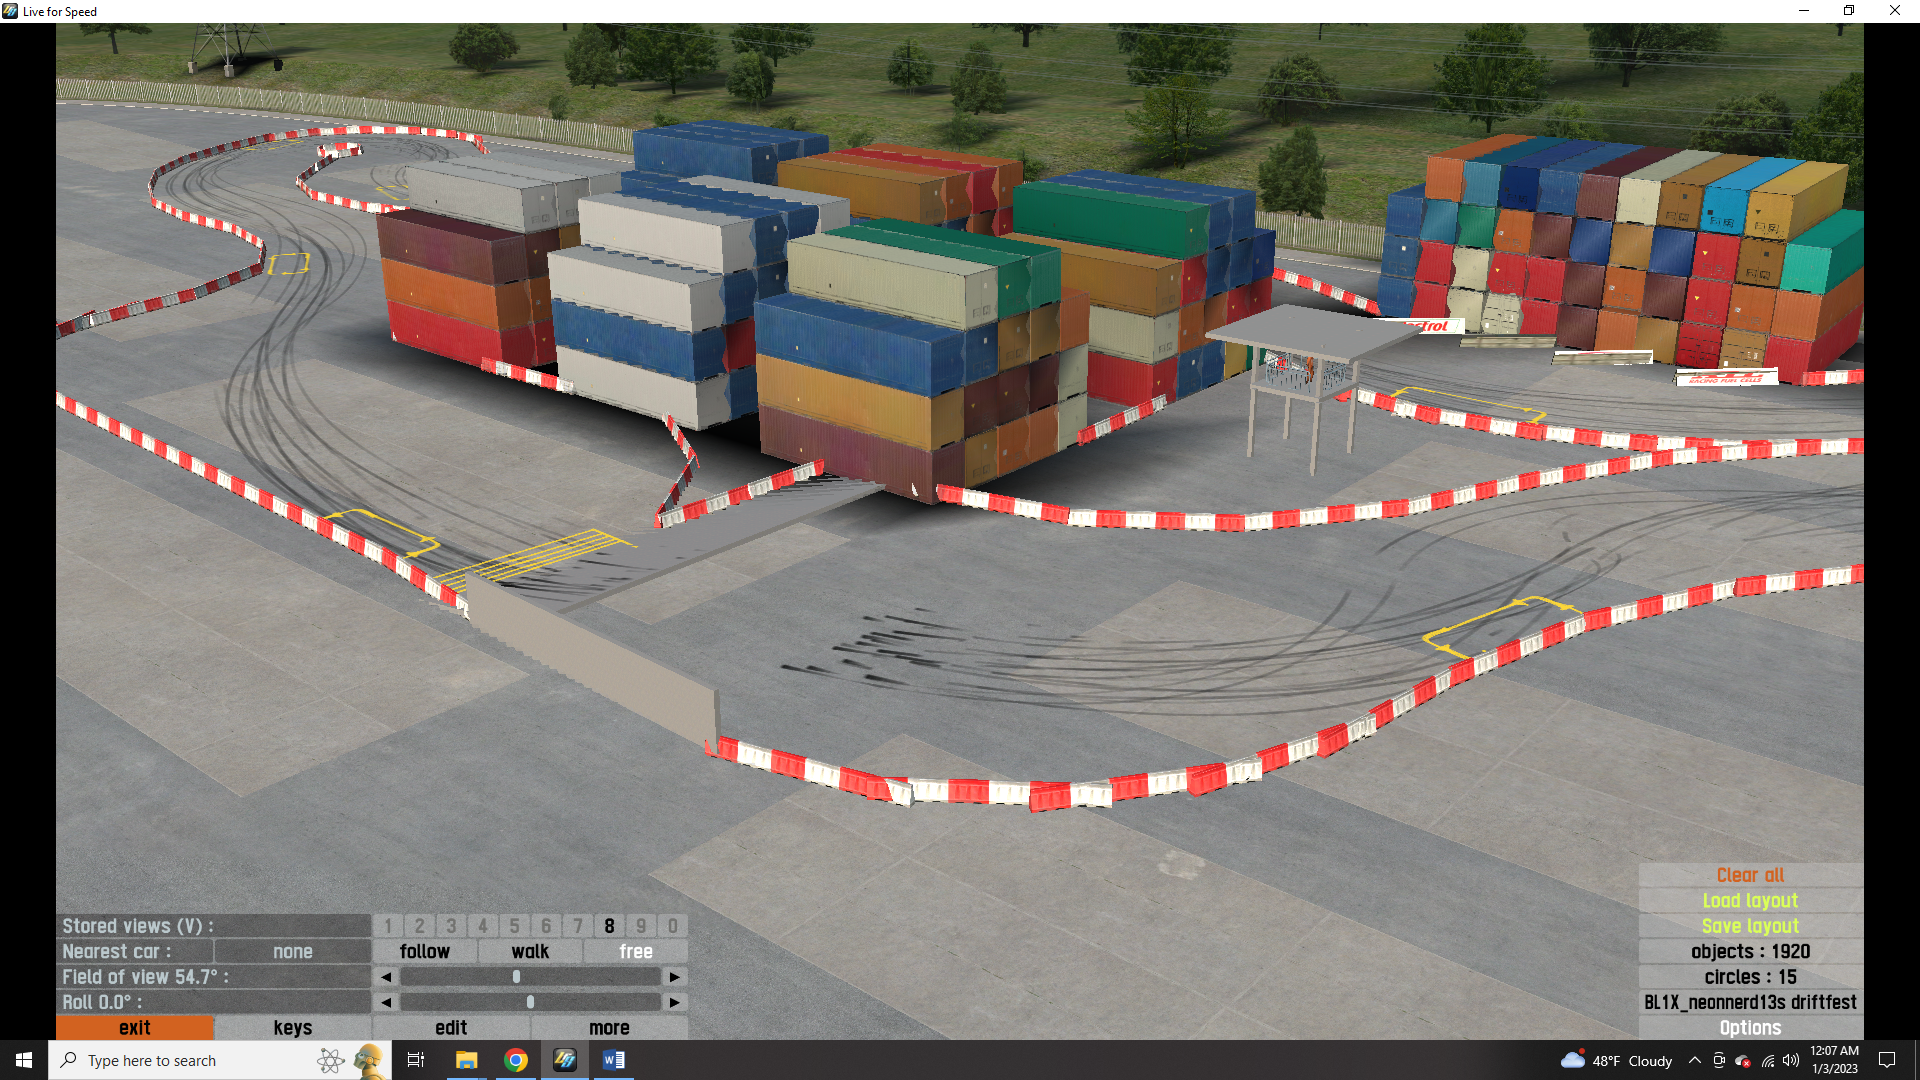Expand hidden system tray icons chevron
The image size is (1920, 1080).
pyautogui.click(x=1695, y=1060)
